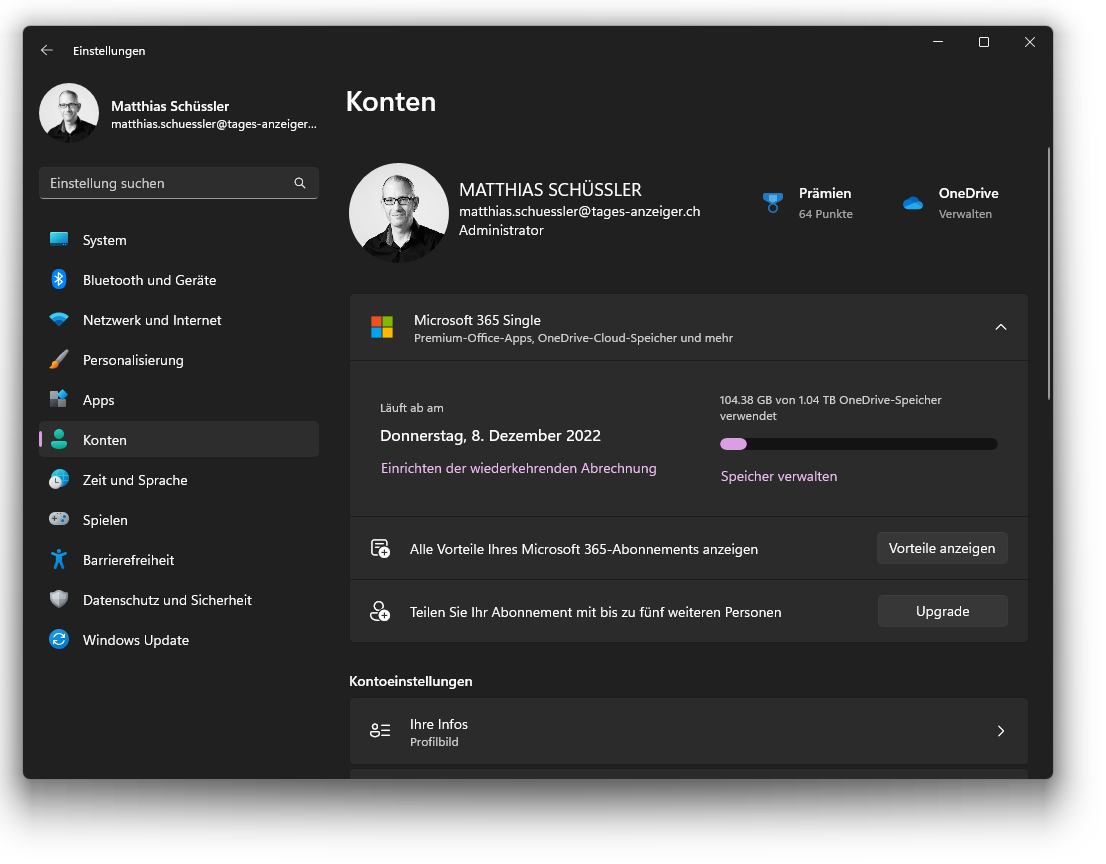This screenshot has width=1106, height=864.
Task: Click the Konten person icon
Action: pos(59,439)
